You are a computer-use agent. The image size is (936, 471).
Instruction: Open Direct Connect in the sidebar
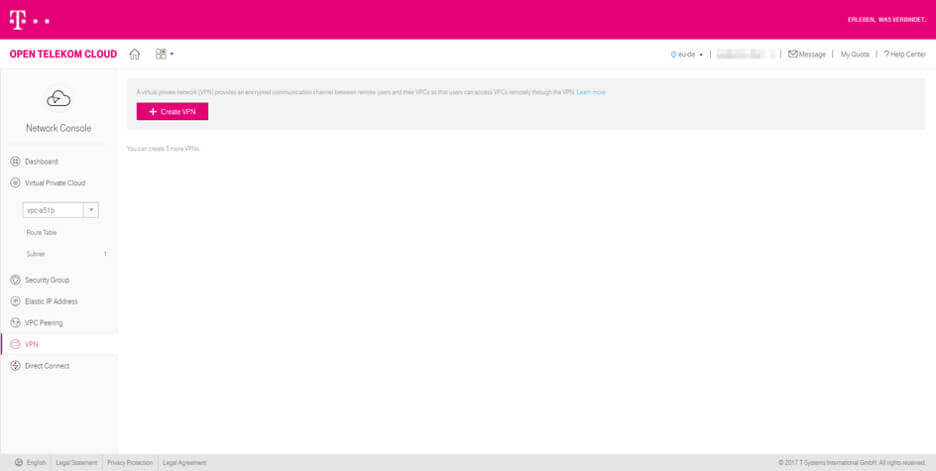[x=47, y=366]
